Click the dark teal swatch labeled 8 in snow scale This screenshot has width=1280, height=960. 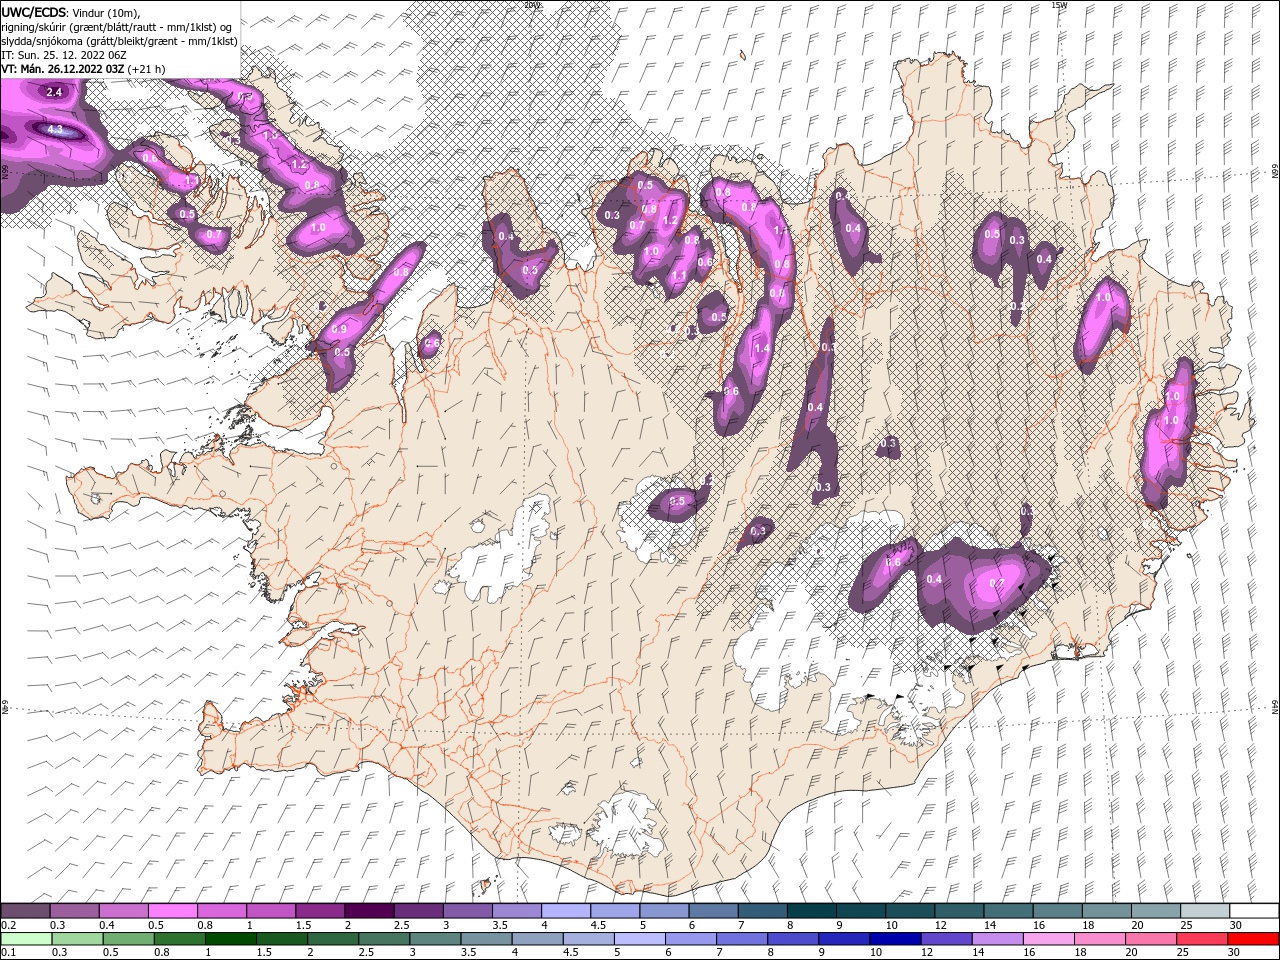pos(811,911)
